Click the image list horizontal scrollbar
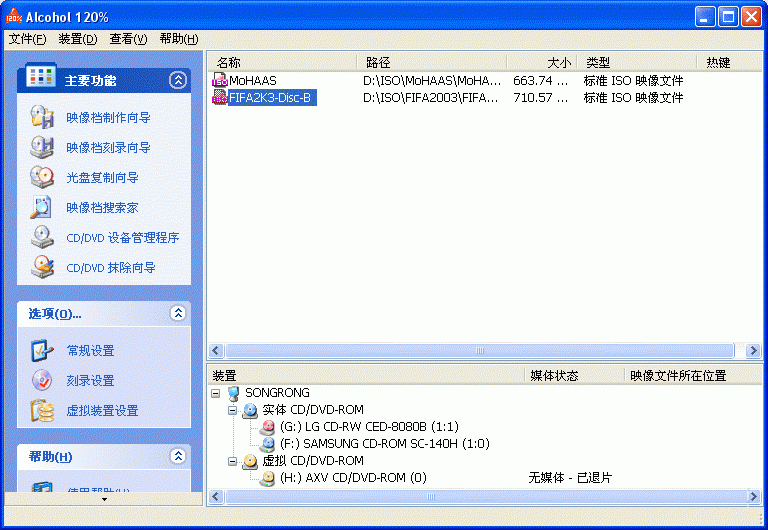This screenshot has height=530, width=768. [x=480, y=351]
